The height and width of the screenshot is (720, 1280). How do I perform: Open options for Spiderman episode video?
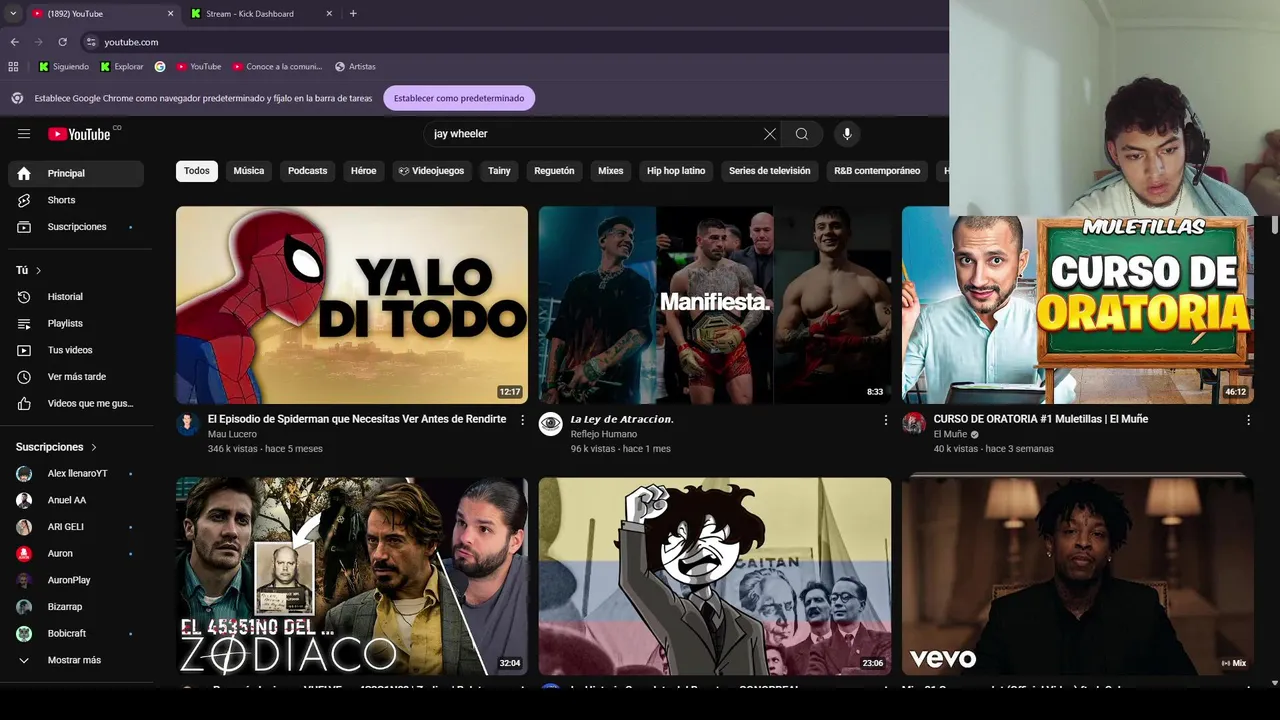[522, 420]
